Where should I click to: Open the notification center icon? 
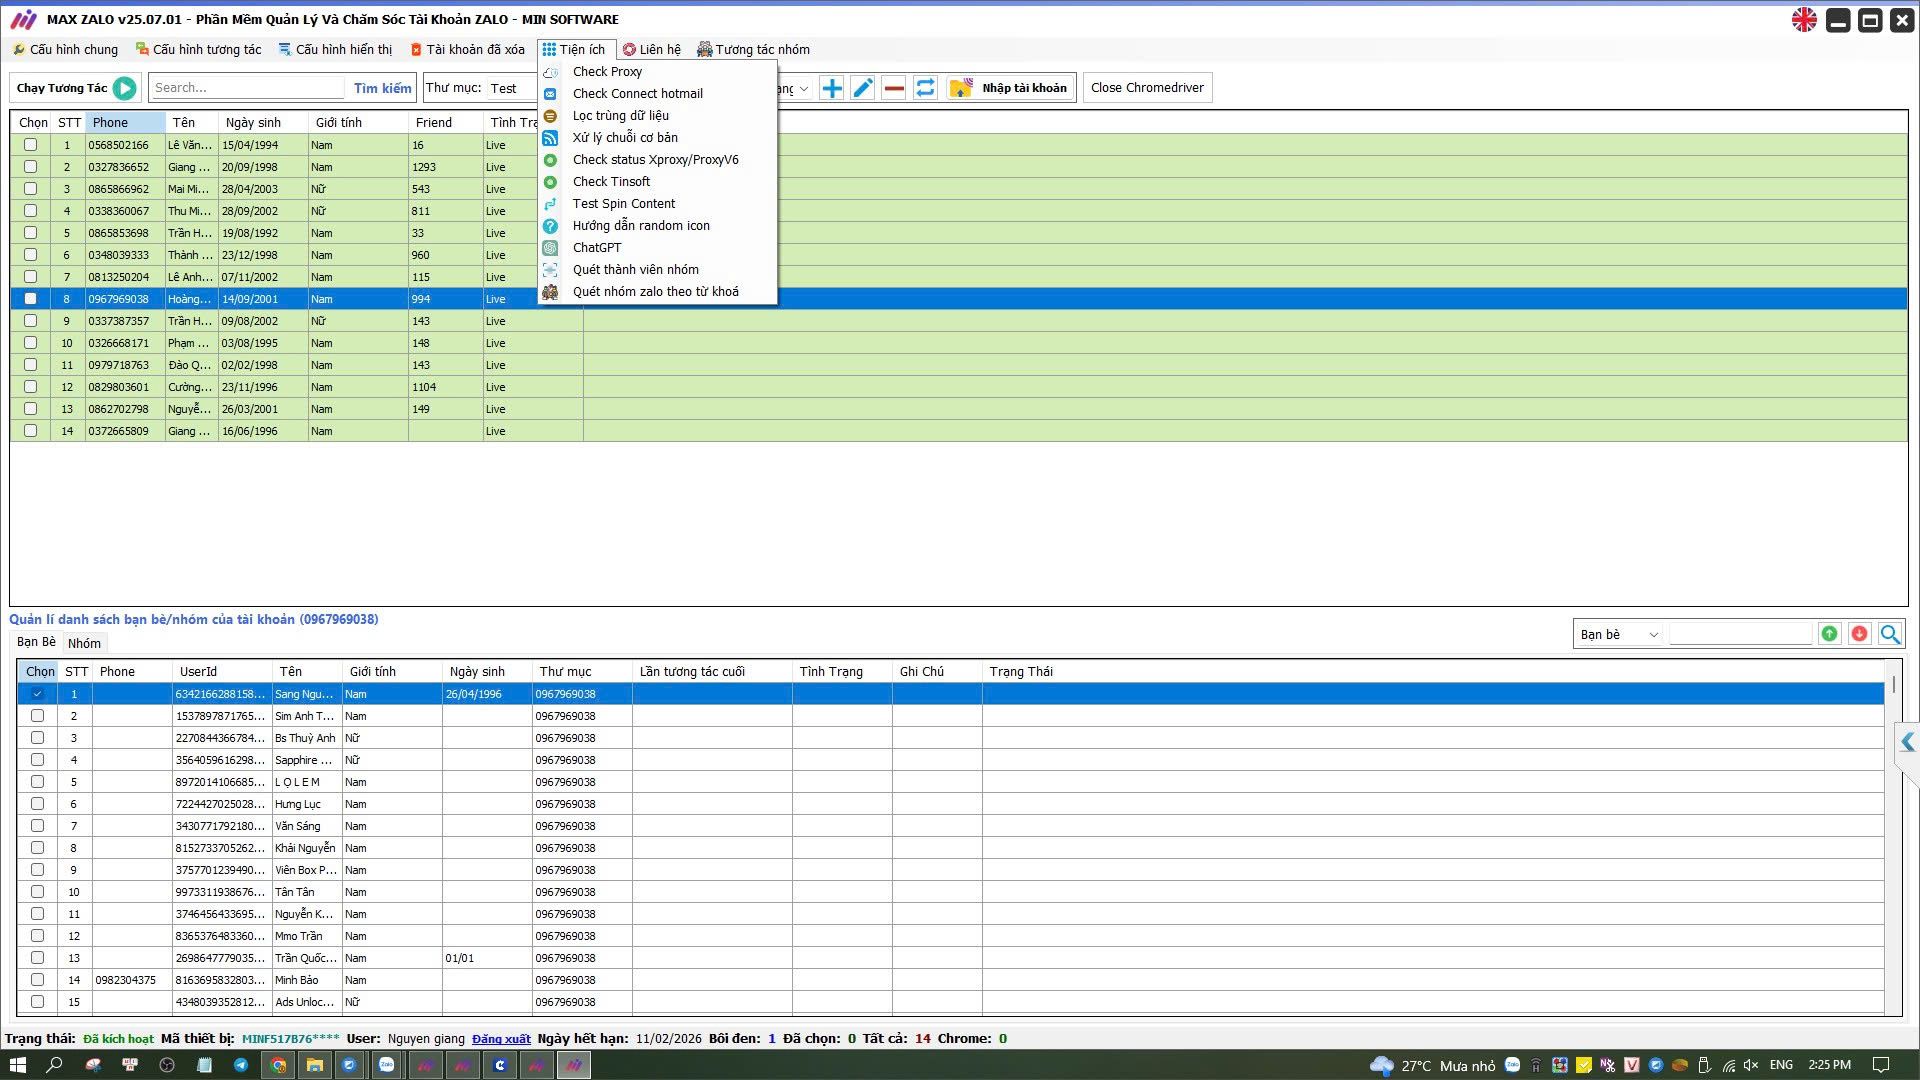point(1881,1065)
